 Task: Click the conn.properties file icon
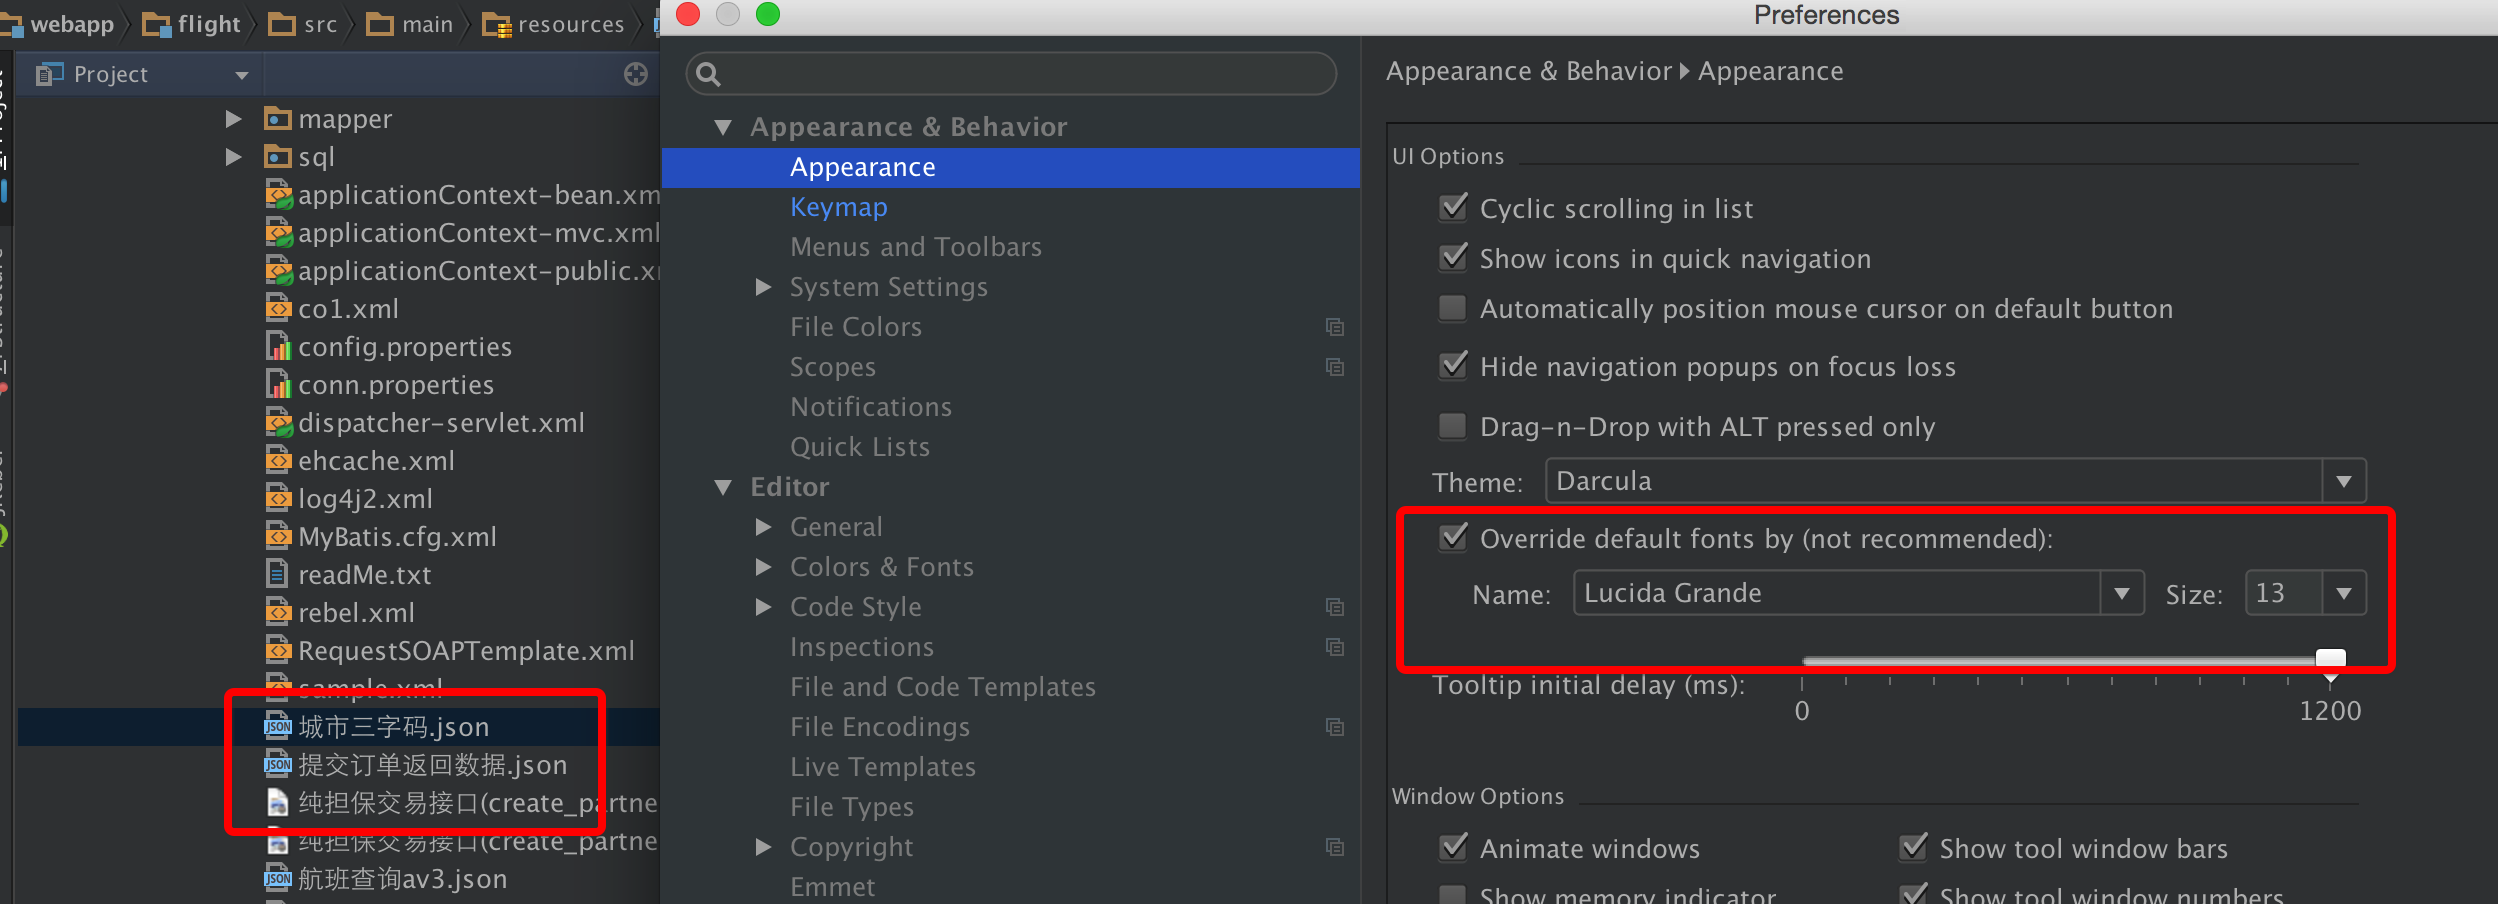(278, 385)
